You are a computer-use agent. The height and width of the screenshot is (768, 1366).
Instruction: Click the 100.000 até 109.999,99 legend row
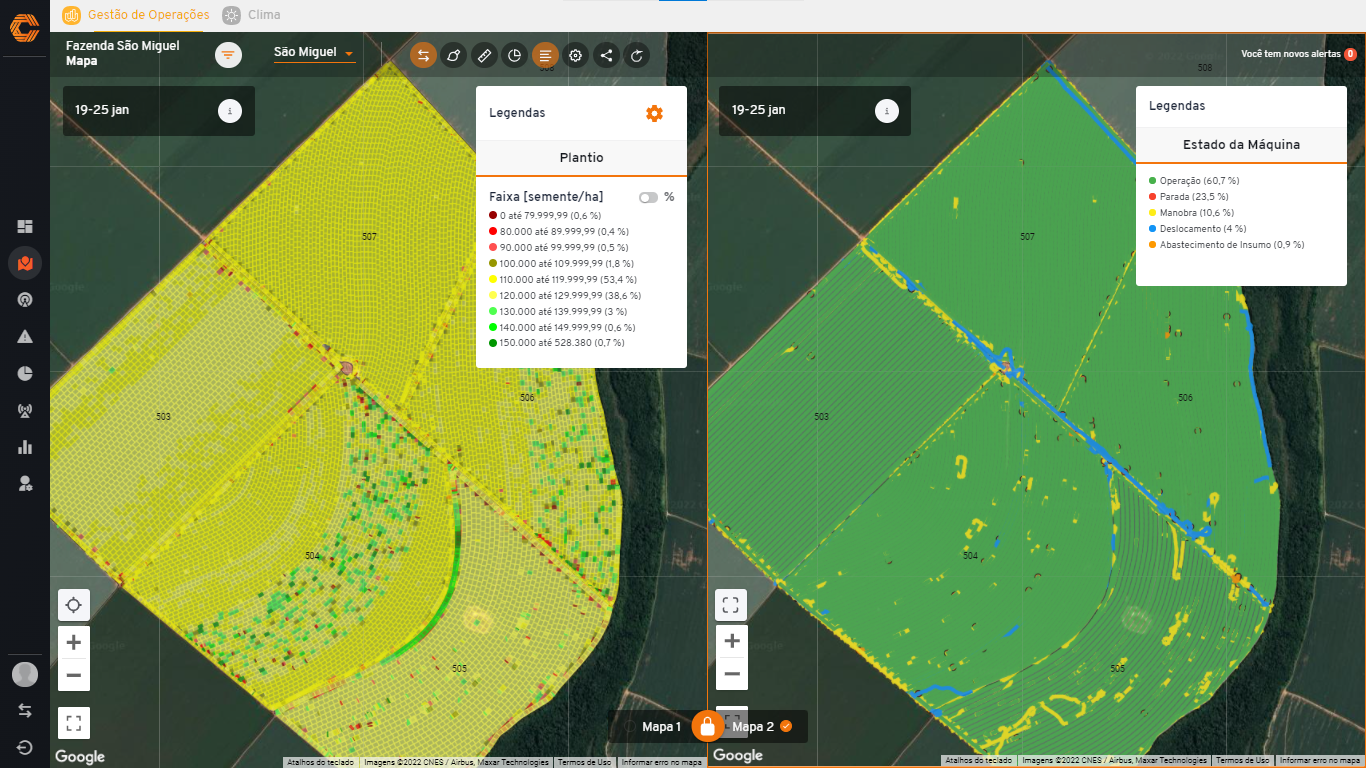coord(563,264)
